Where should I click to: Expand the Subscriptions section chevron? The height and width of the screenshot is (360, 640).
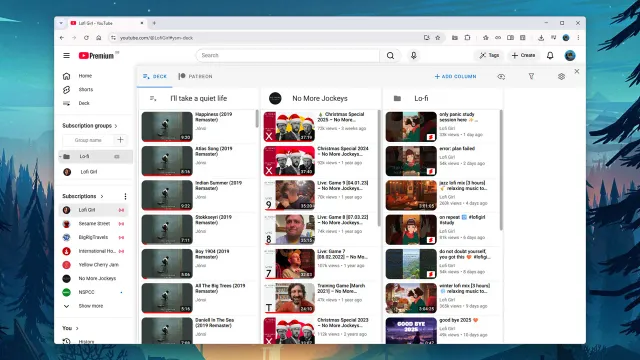click(x=102, y=196)
